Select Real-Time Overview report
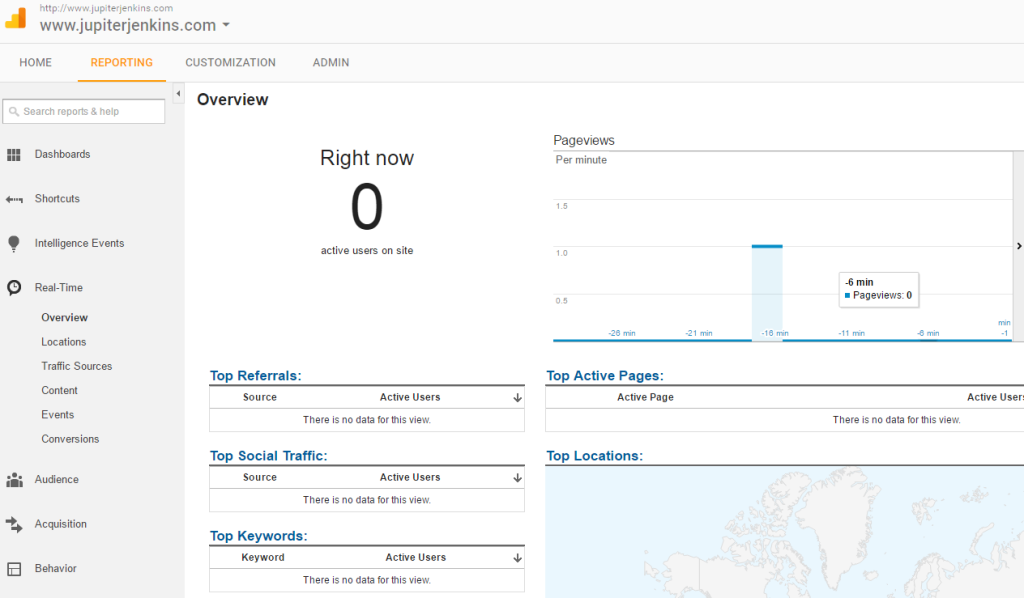The width and height of the screenshot is (1024, 598). (65, 317)
